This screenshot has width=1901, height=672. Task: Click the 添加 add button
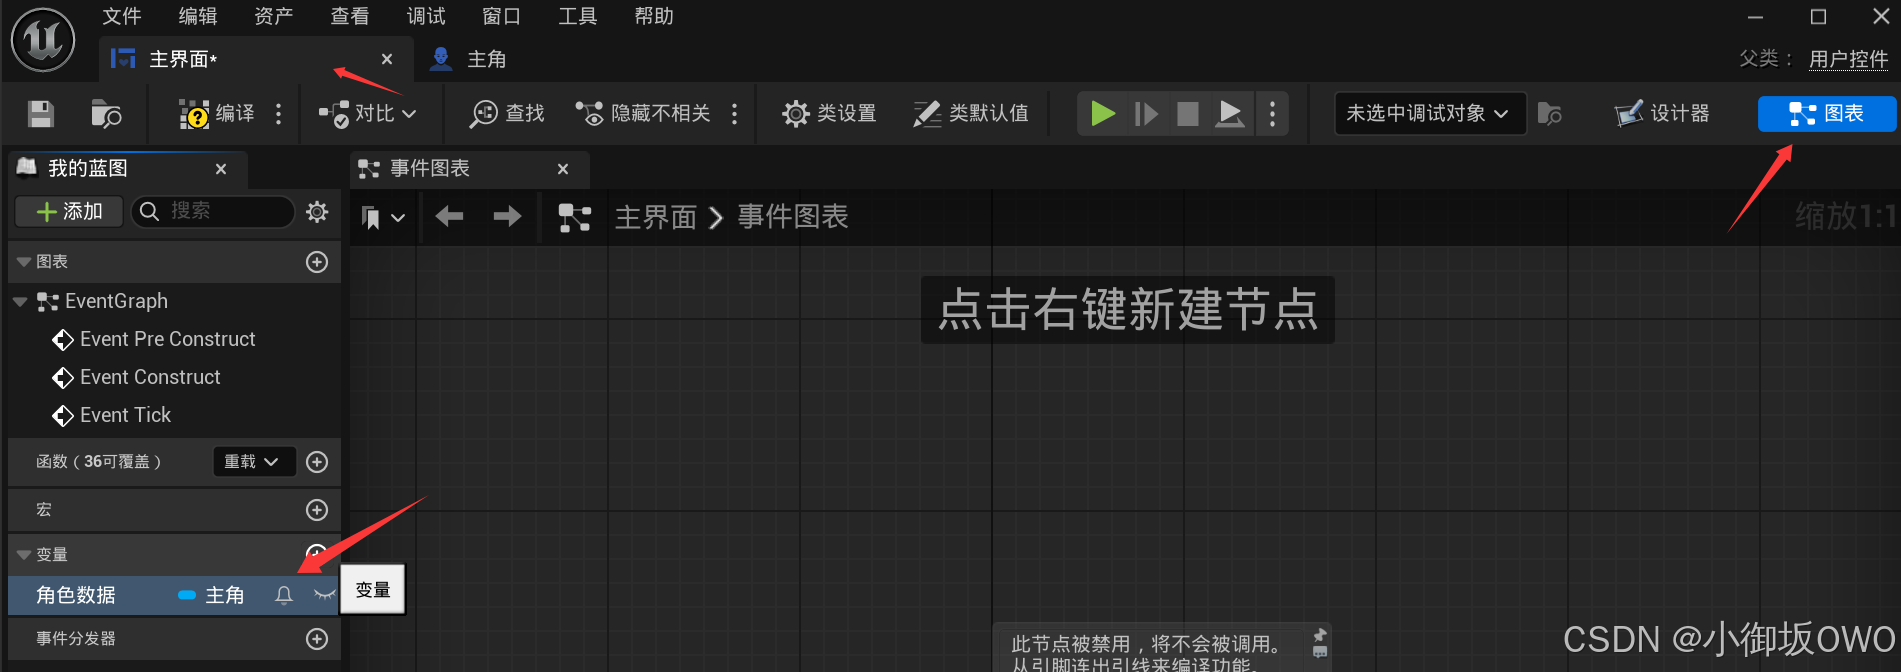[x=69, y=211]
